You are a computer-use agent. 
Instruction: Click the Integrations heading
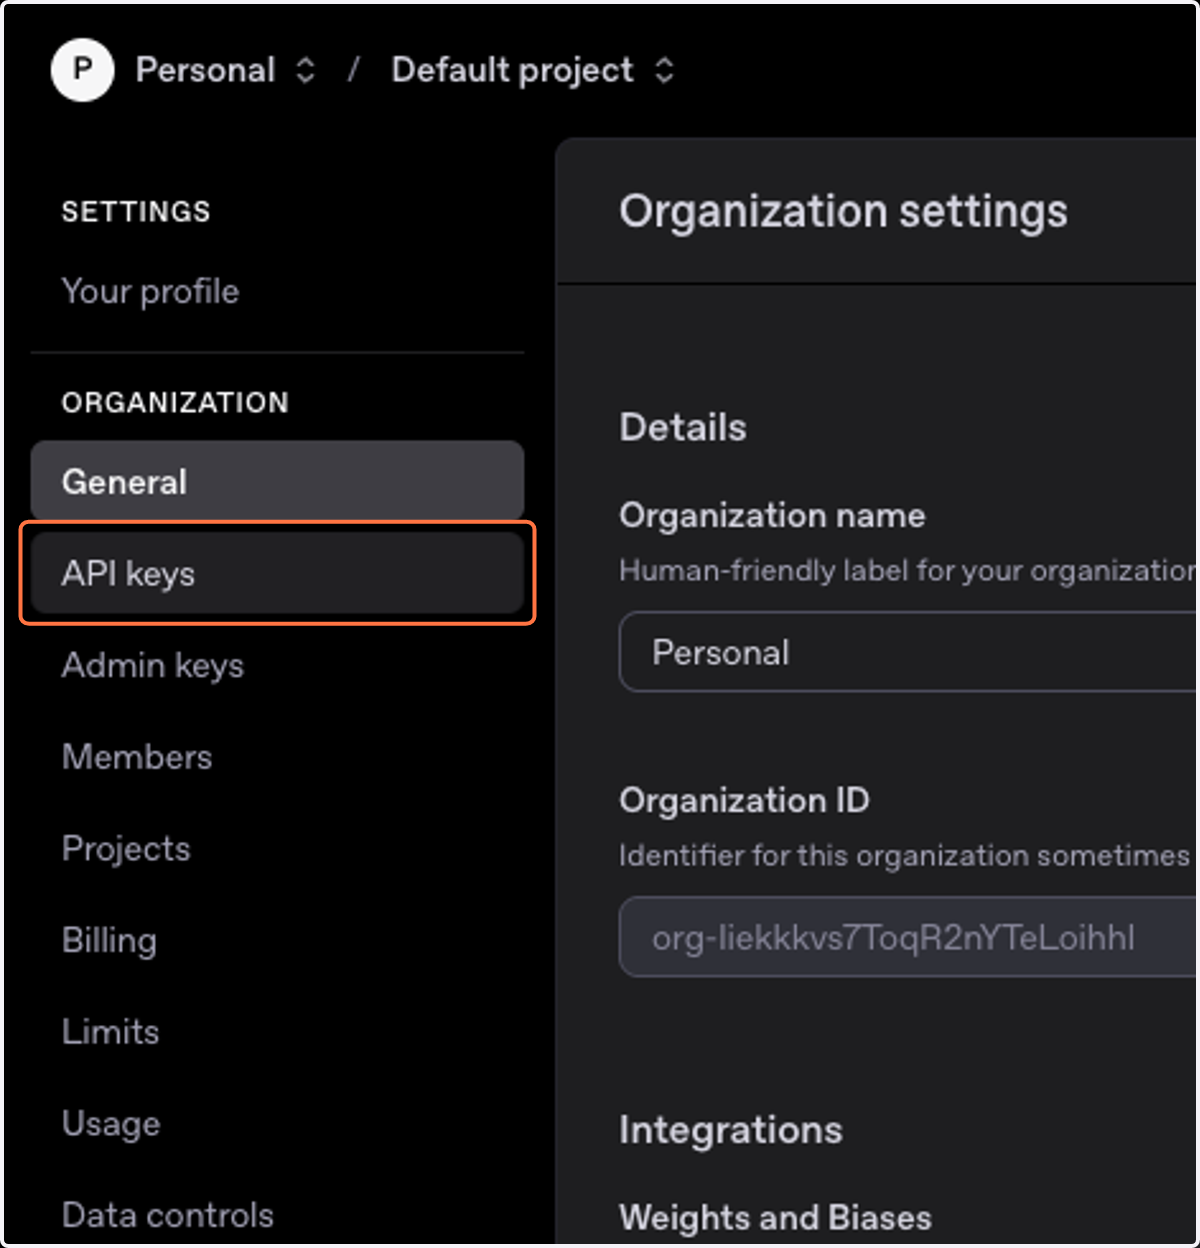coord(731,1129)
